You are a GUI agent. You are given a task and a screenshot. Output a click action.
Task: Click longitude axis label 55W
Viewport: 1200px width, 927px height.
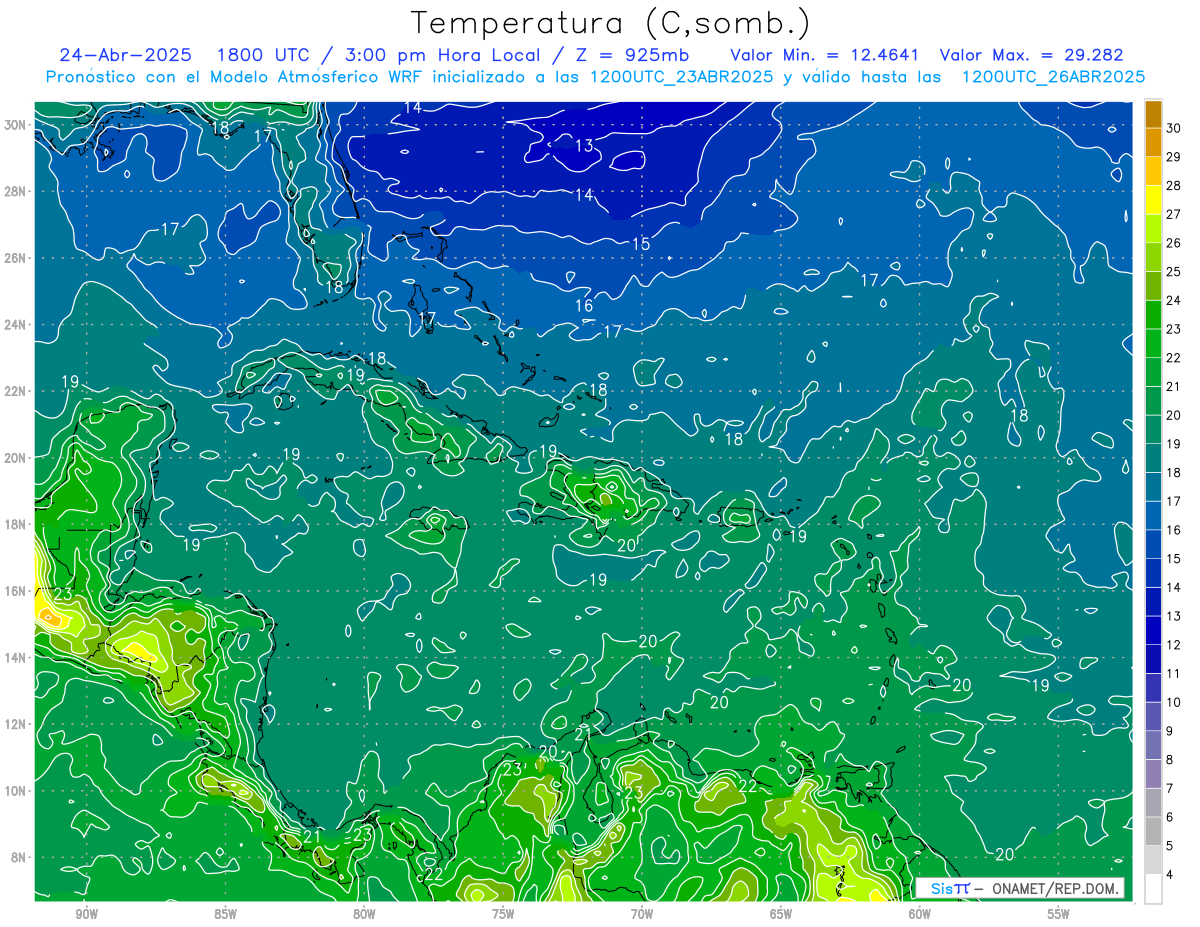(x=1058, y=914)
